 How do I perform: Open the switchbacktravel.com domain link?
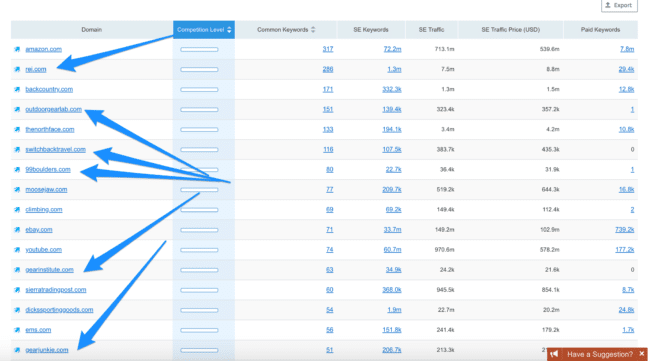(x=56, y=150)
